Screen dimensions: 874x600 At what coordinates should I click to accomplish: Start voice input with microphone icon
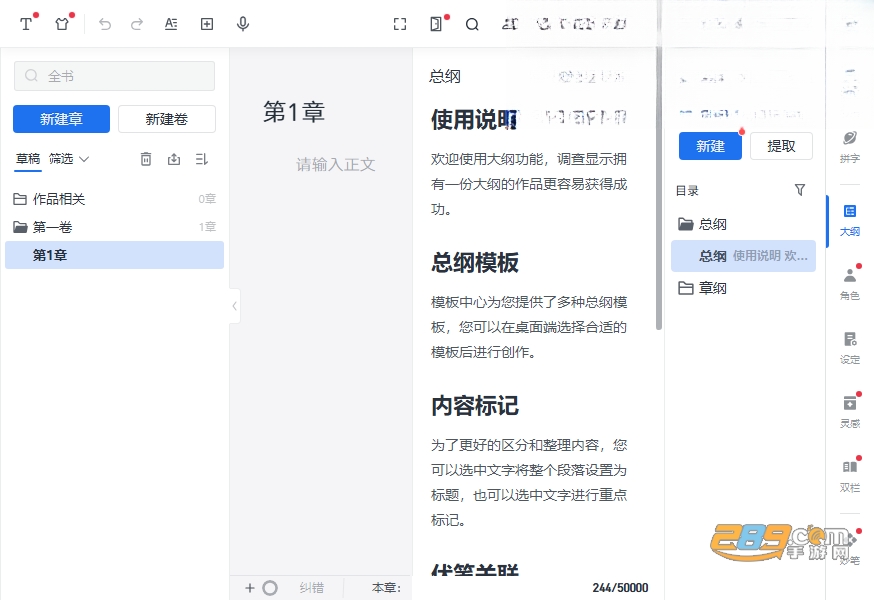point(242,24)
